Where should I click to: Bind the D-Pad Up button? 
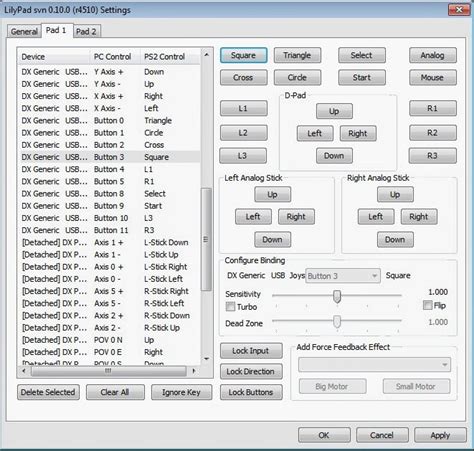[x=334, y=111]
